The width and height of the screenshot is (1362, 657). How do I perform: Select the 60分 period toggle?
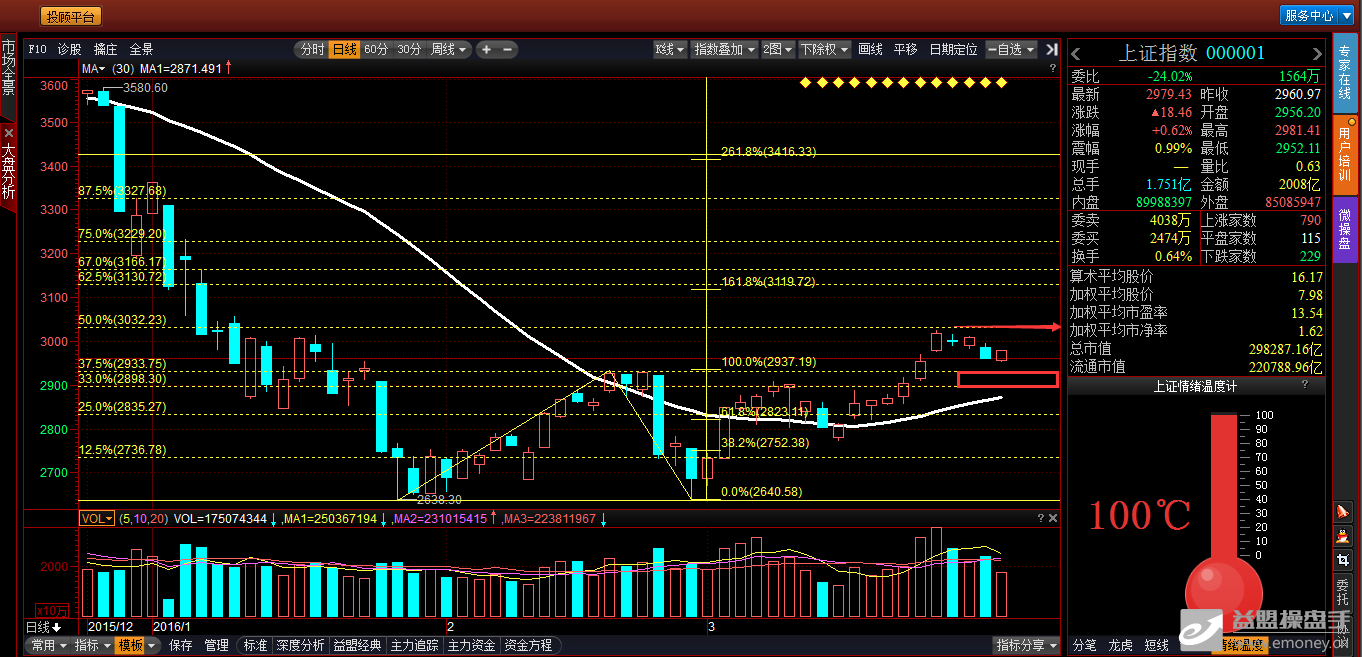click(376, 49)
